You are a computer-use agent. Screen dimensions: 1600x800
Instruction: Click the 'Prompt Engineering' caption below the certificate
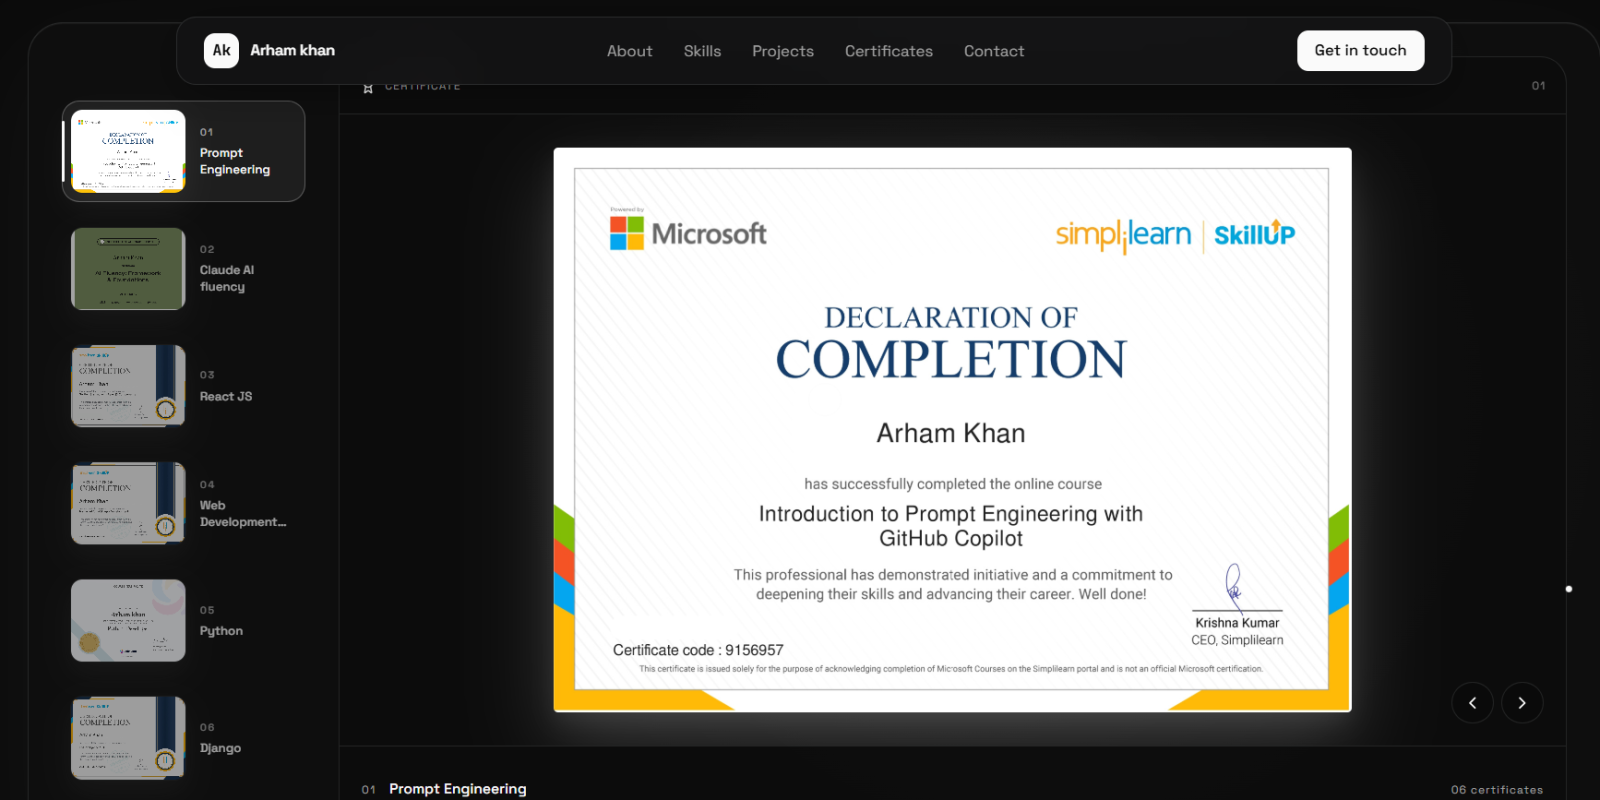(x=458, y=789)
